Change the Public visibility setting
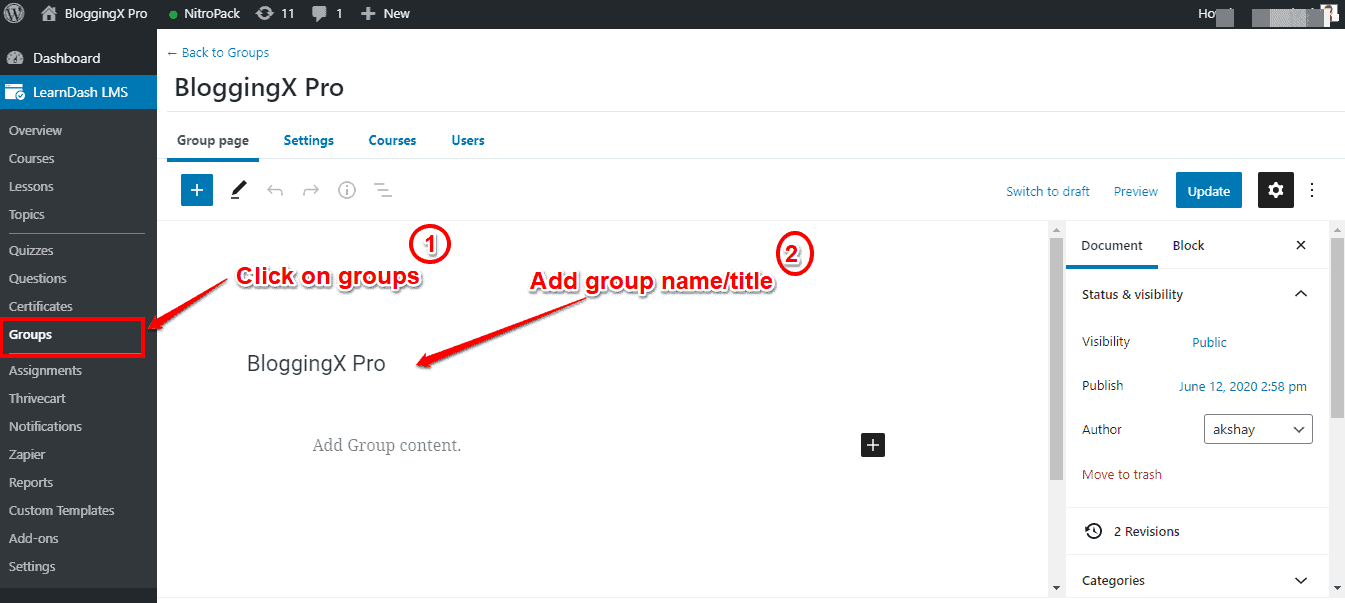This screenshot has width=1345, height=603. [x=1209, y=342]
